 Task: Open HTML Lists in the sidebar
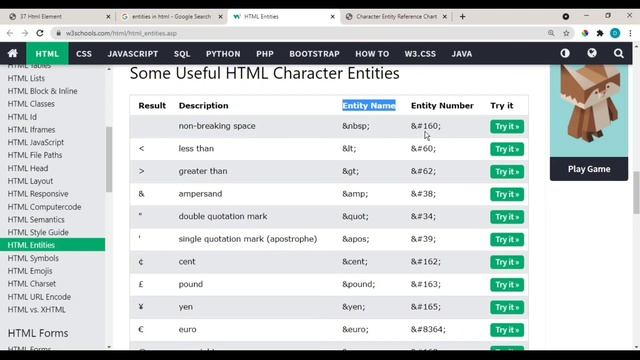click(x=27, y=78)
